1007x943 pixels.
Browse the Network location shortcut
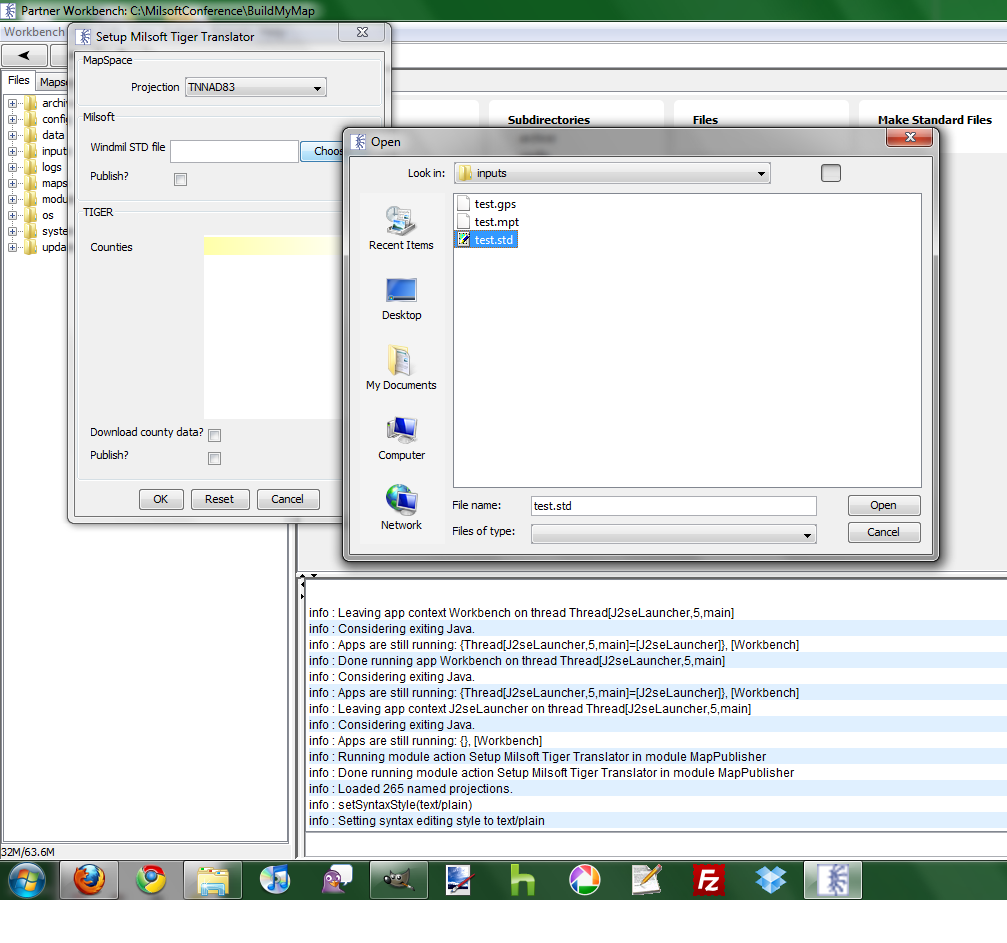point(401,507)
